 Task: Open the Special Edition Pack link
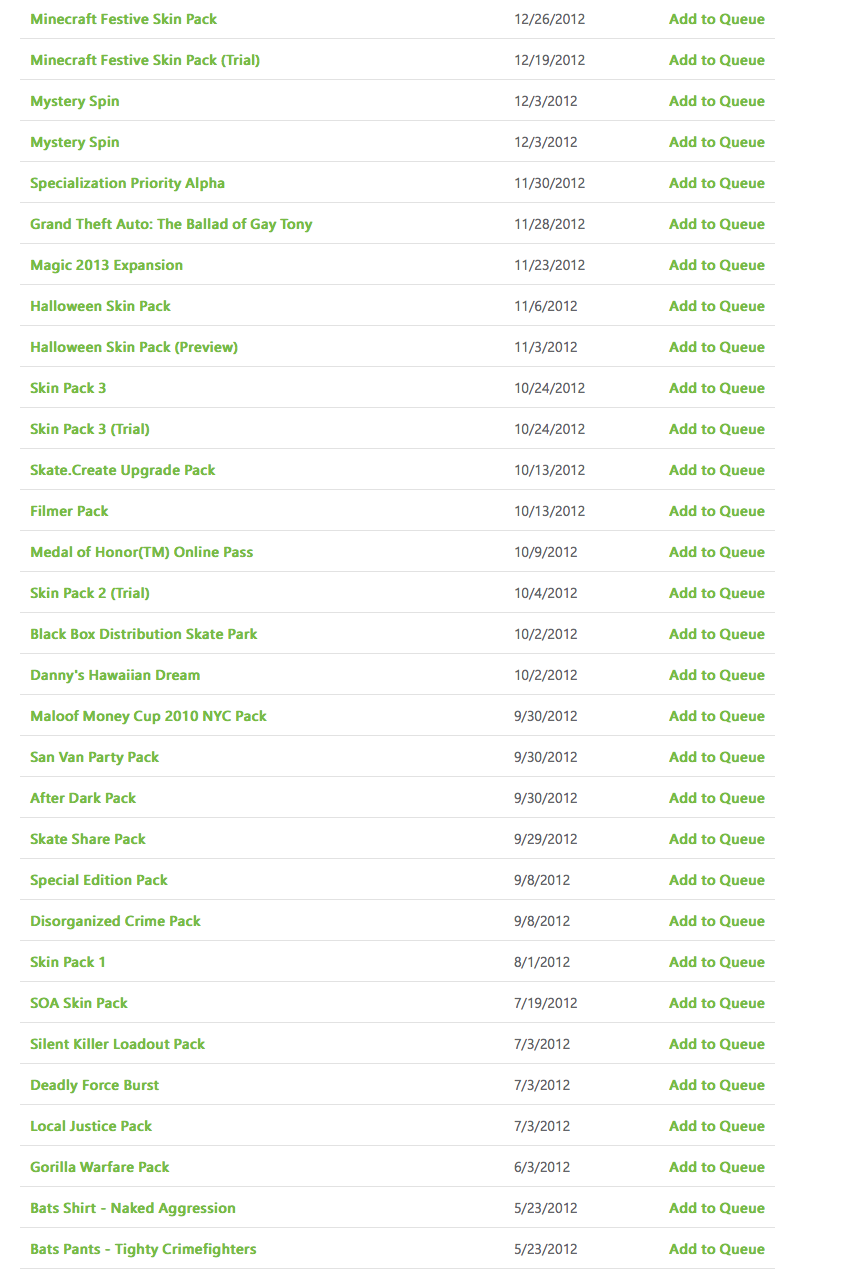pyautogui.click(x=99, y=880)
